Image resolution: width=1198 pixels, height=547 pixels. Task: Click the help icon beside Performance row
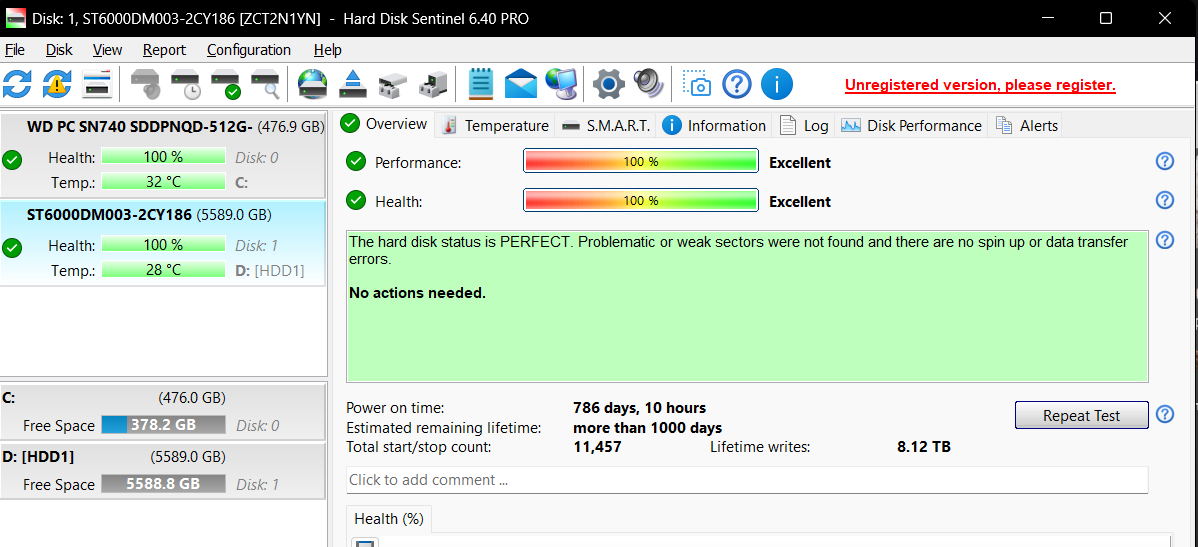click(1164, 161)
